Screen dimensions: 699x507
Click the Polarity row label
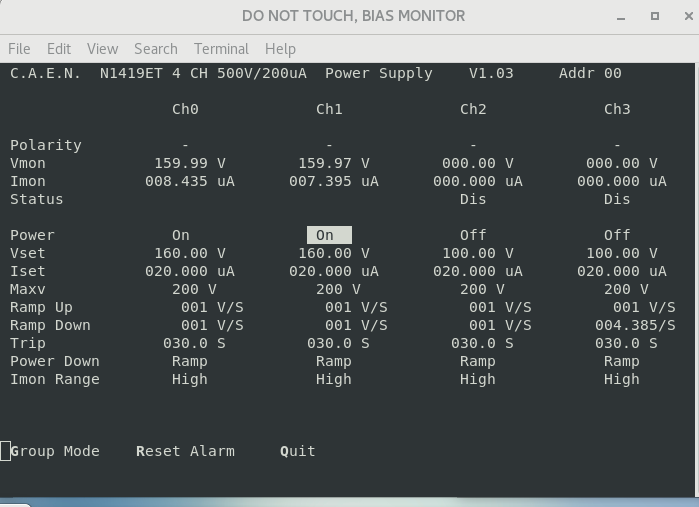(x=46, y=145)
